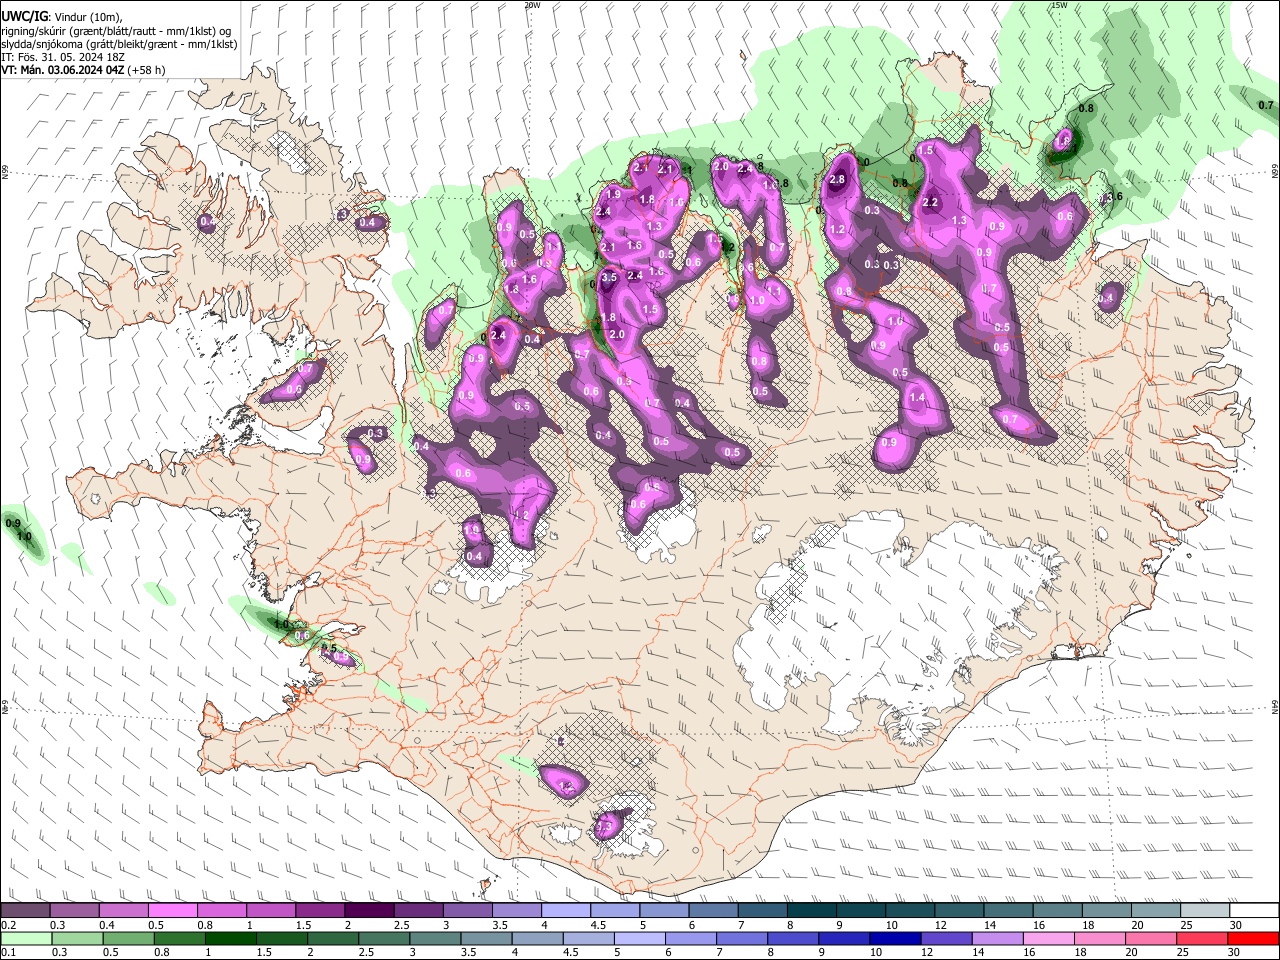Click the 20W longitude label on top edge
The width and height of the screenshot is (1280, 960).
click(532, 5)
